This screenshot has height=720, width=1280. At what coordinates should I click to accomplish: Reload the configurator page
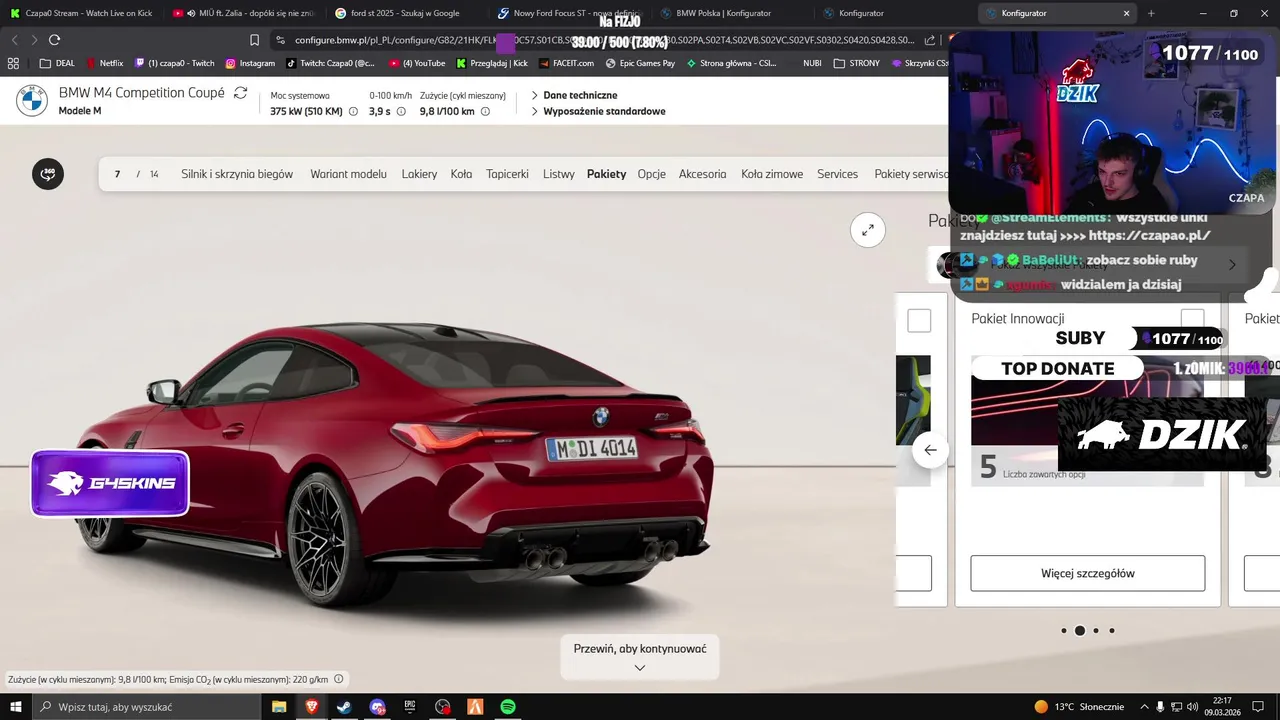[x=54, y=40]
